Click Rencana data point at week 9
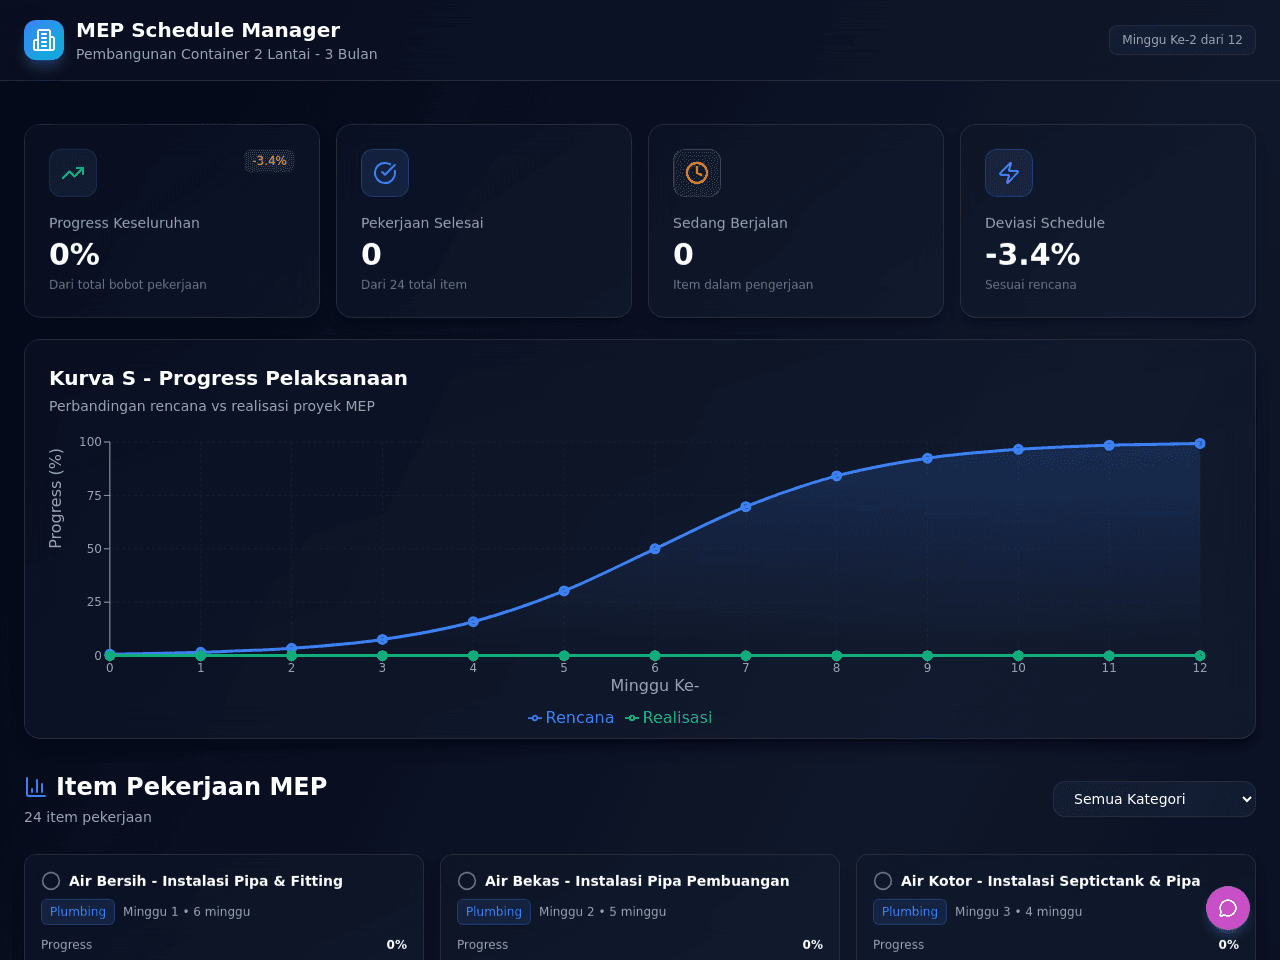 click(x=928, y=458)
